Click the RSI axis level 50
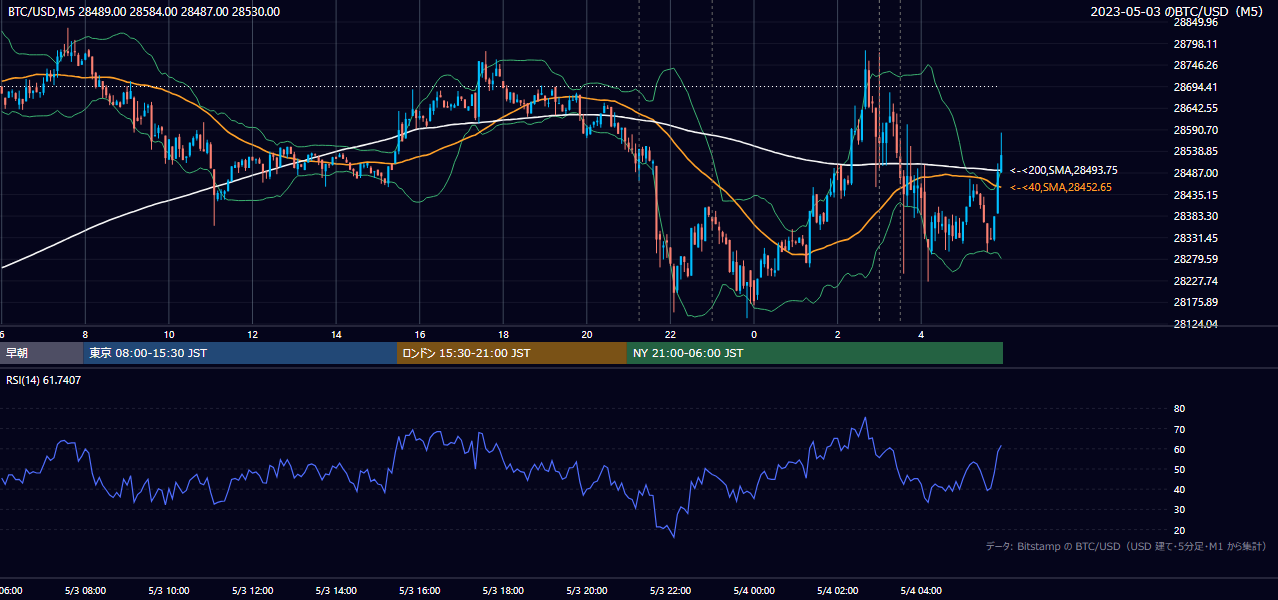1278x600 pixels. pyautogui.click(x=1179, y=469)
